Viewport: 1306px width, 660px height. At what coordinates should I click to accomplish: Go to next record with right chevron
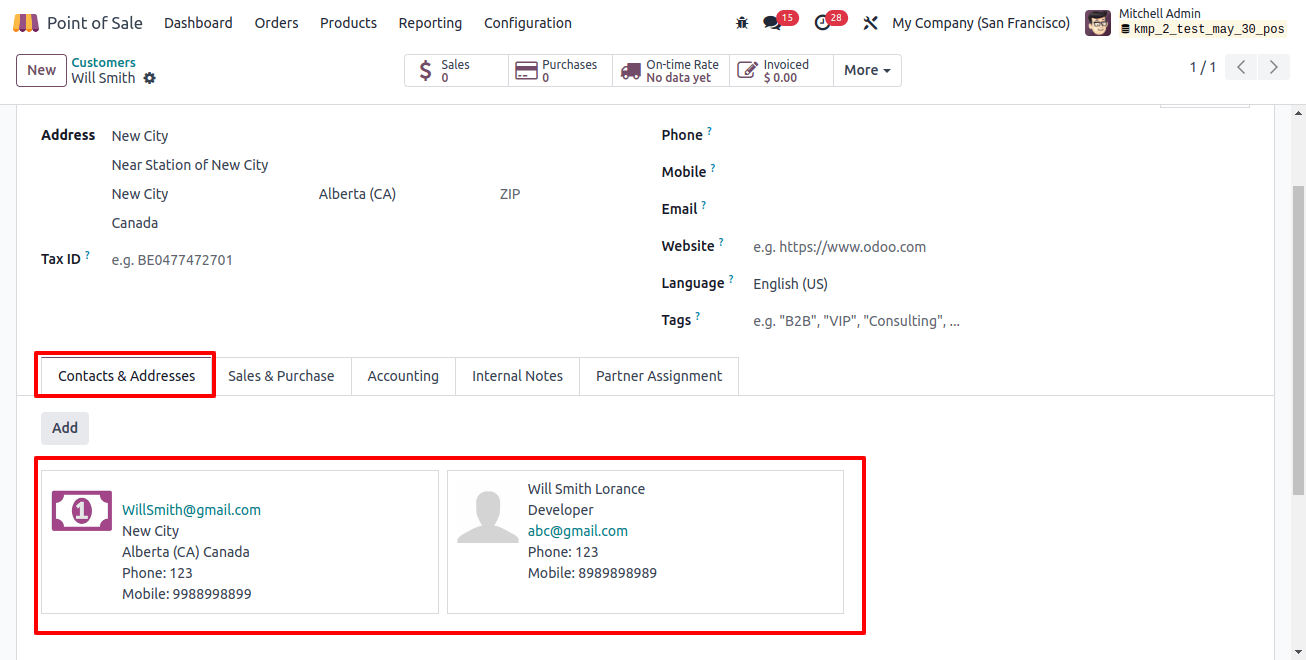coord(1273,68)
